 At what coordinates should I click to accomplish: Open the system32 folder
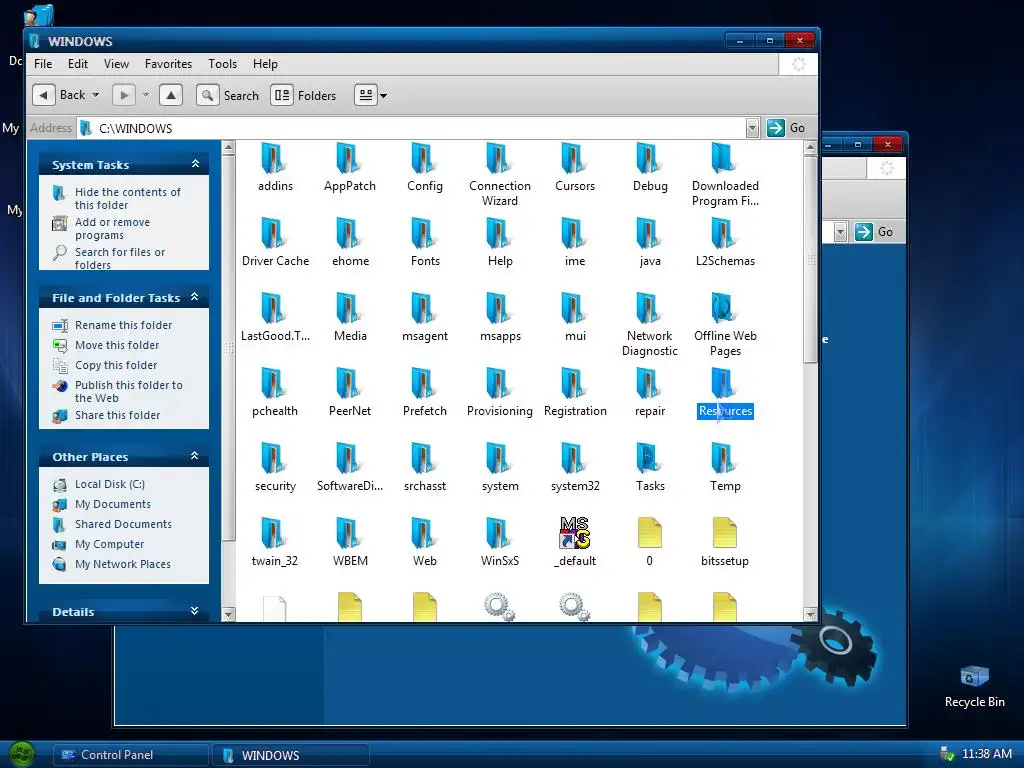tap(575, 468)
